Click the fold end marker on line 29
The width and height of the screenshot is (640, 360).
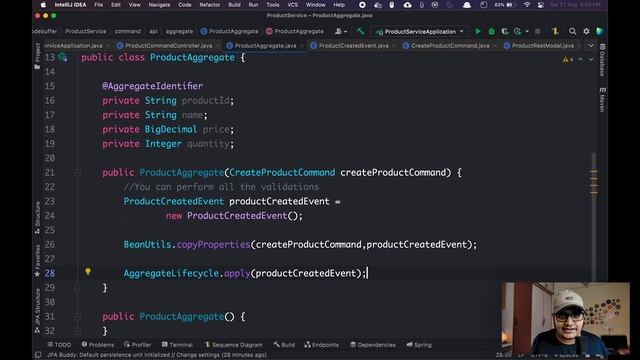click(78, 288)
